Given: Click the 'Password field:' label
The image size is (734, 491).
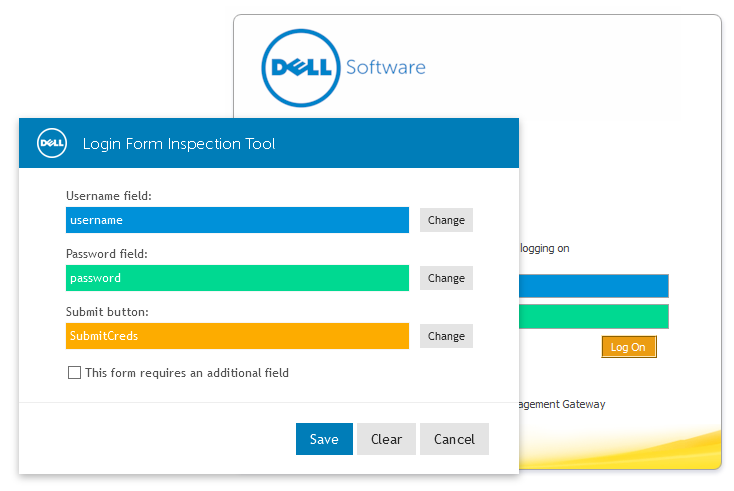Looking at the screenshot, I should coord(107,254).
